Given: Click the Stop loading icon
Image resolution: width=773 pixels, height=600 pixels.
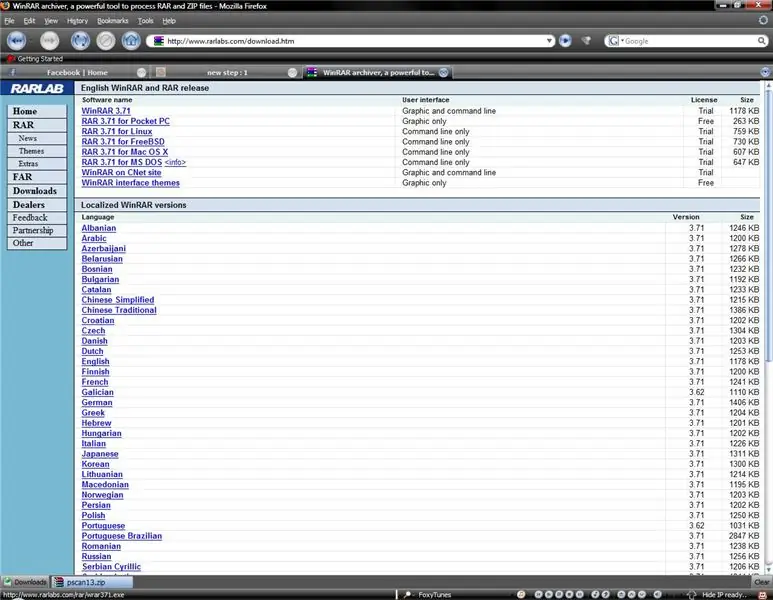Looking at the screenshot, I should pos(105,41).
